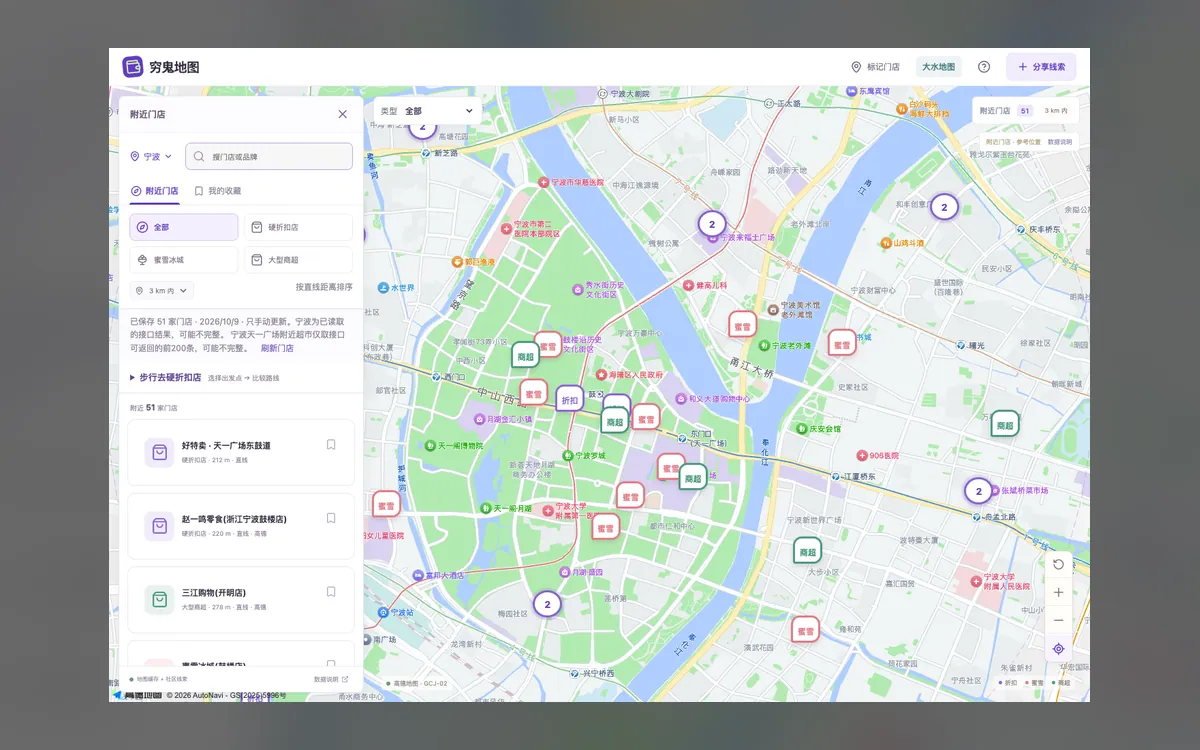
Task: Click the green bag icon of 三江购物
Action: (x=160, y=599)
